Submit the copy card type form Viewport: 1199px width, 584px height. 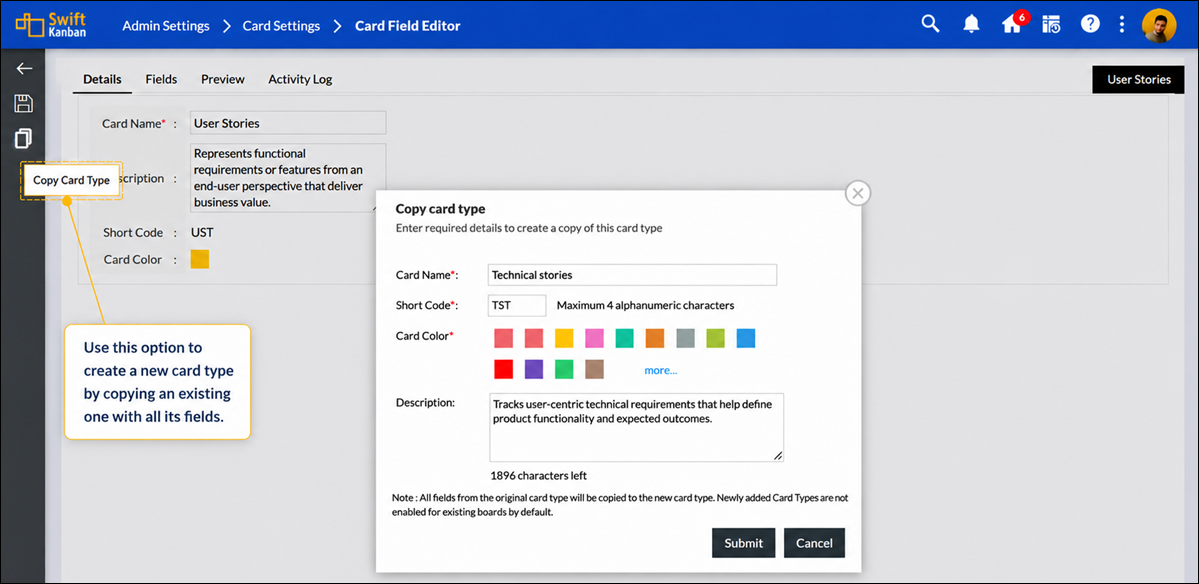pos(744,543)
